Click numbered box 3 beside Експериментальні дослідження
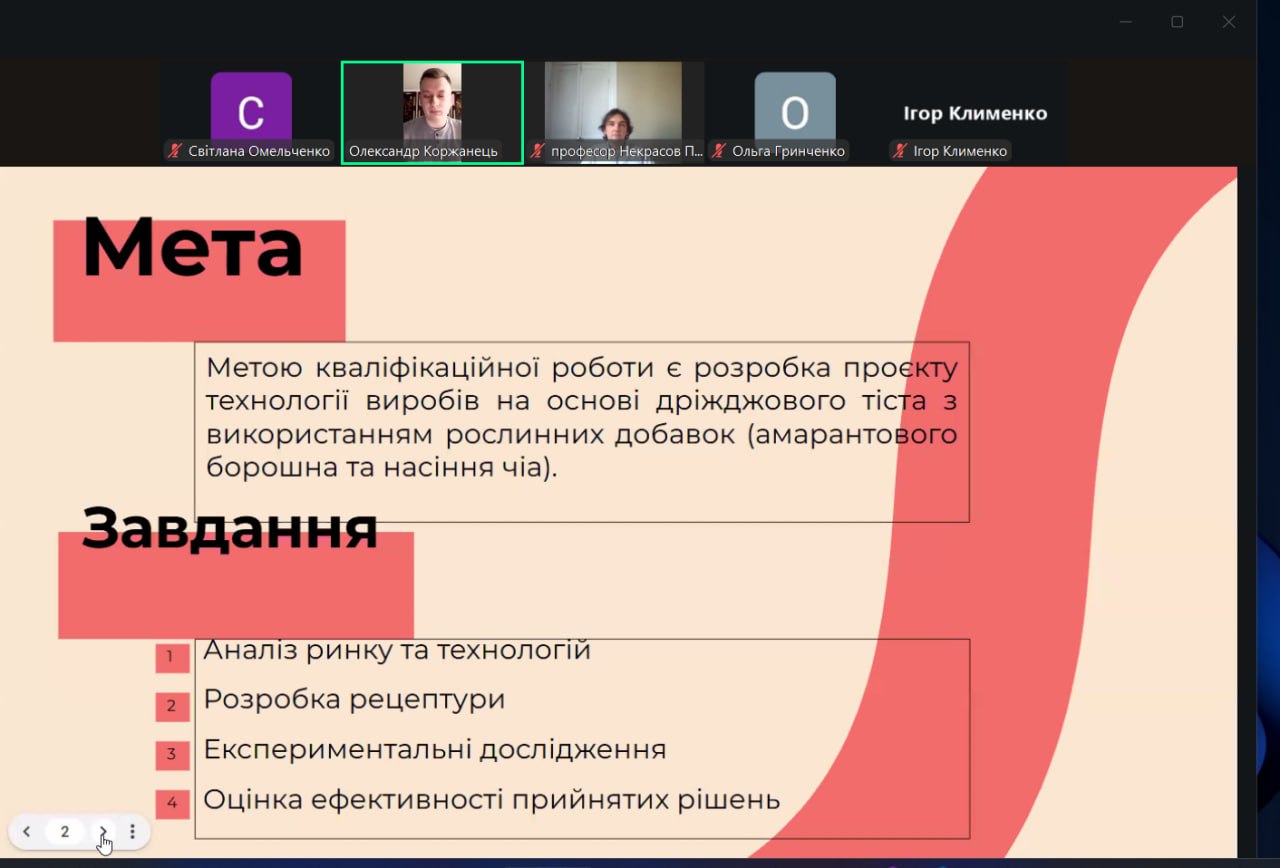The height and width of the screenshot is (868, 1280). [171, 754]
